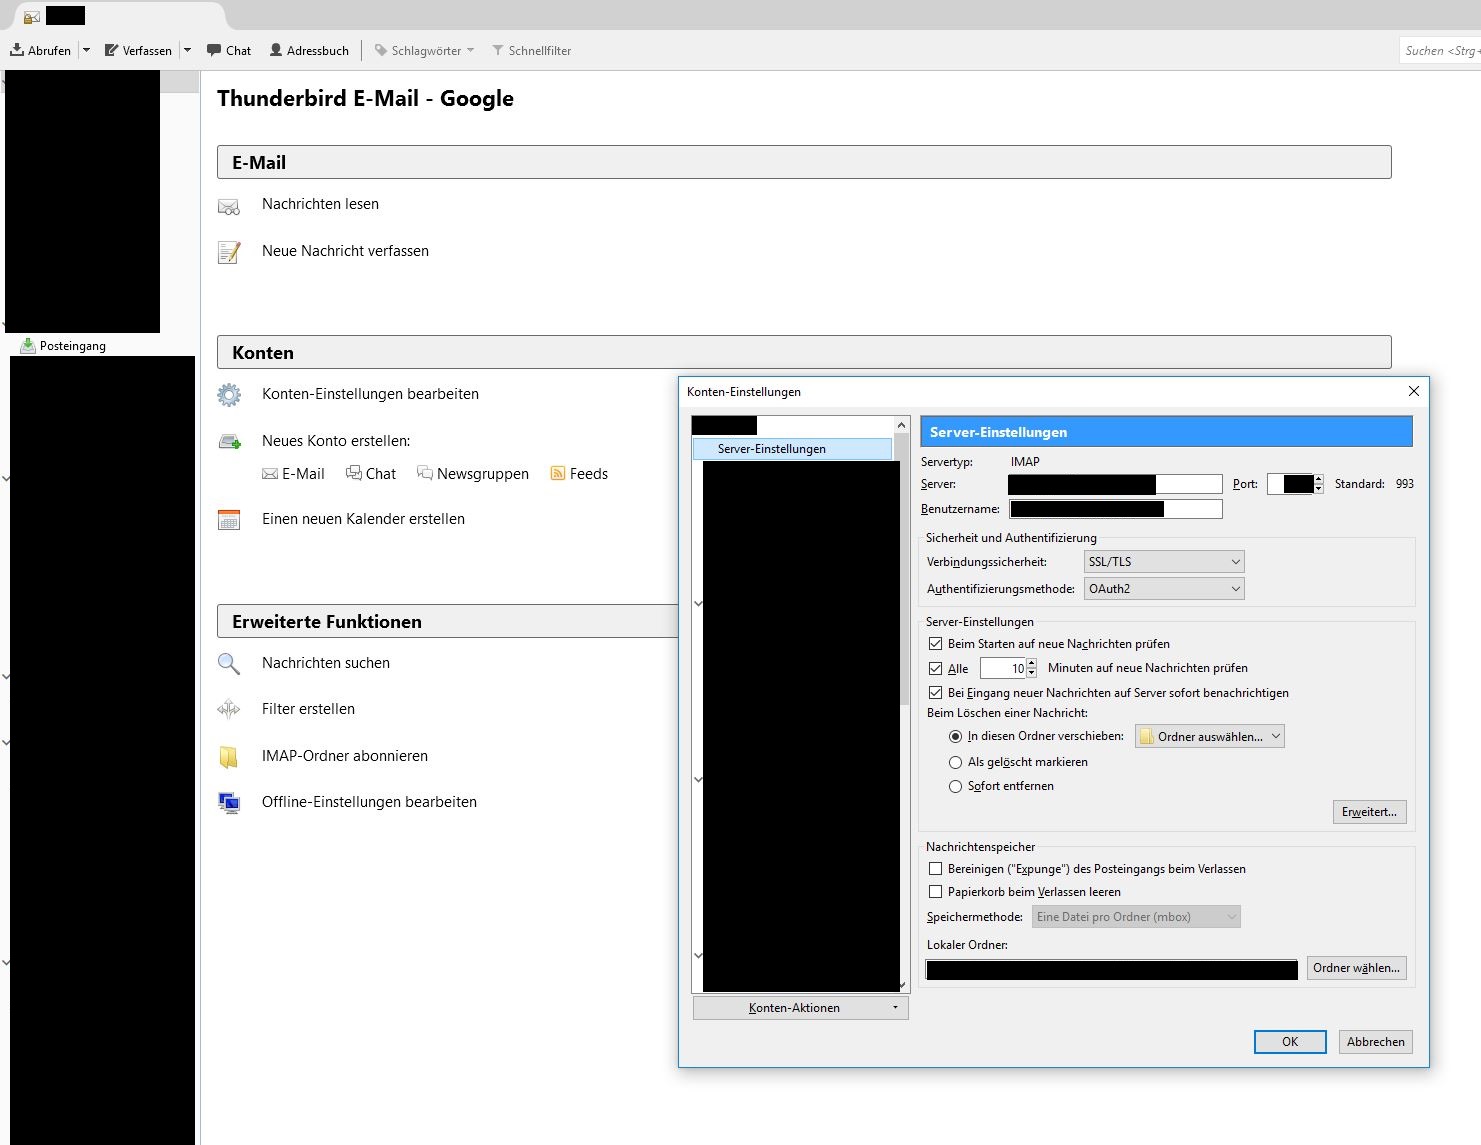Toggle Bei Eingang neuer Nachrichten sofort benachrichtigen

[x=936, y=693]
